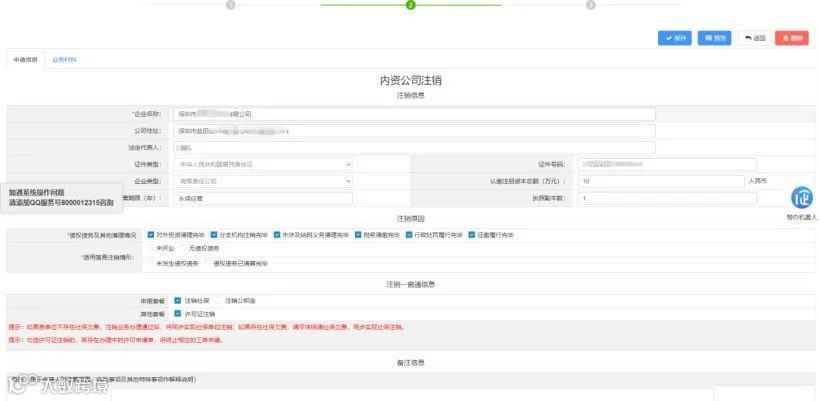
Task: Switch to the 申请信息 tab
Action: pos(25,60)
